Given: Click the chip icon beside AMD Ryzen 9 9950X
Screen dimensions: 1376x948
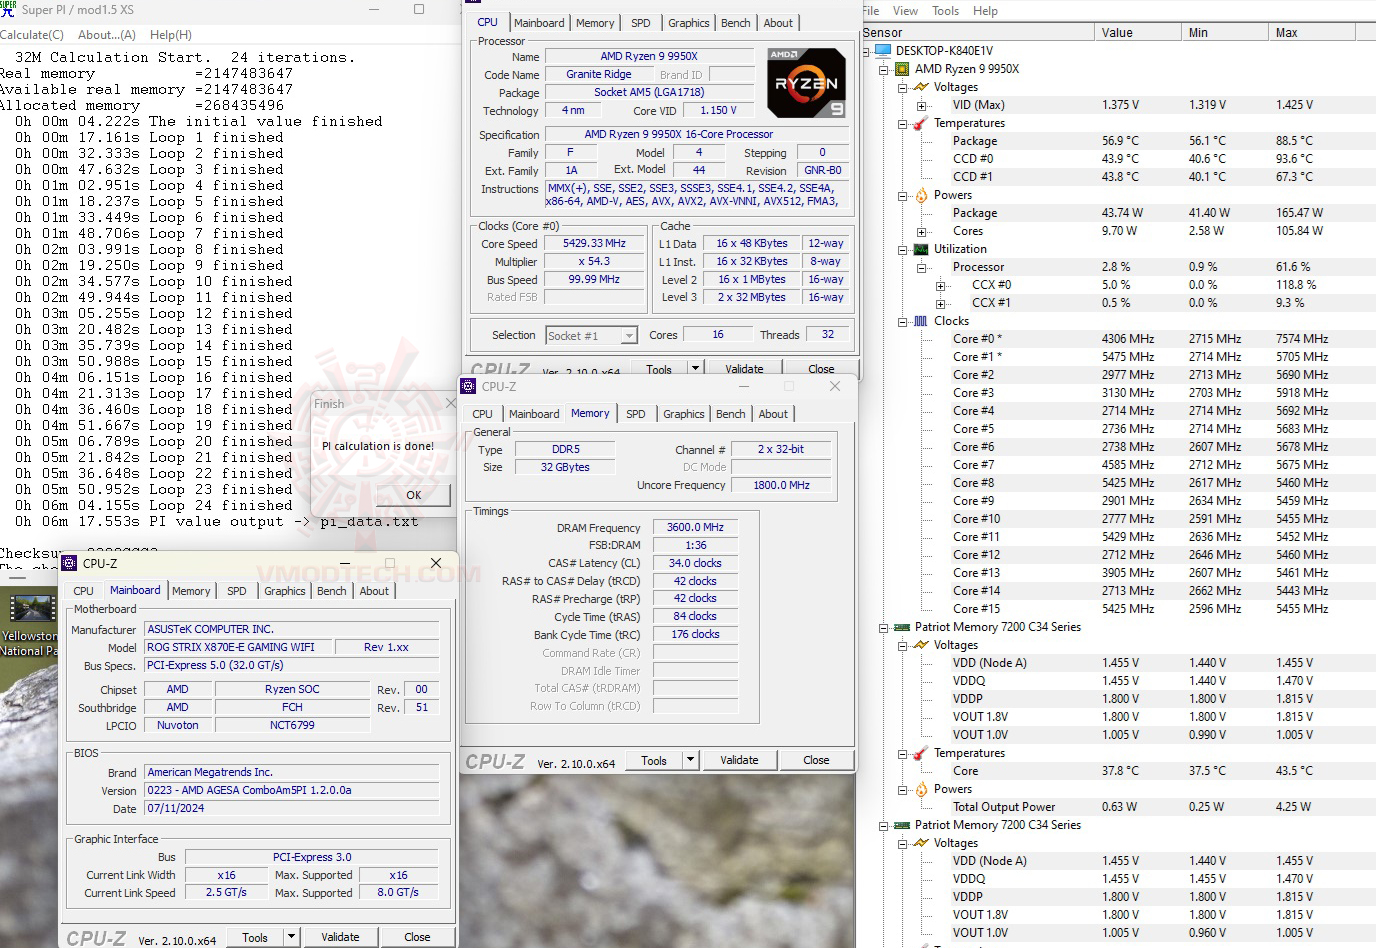Looking at the screenshot, I should point(902,69).
